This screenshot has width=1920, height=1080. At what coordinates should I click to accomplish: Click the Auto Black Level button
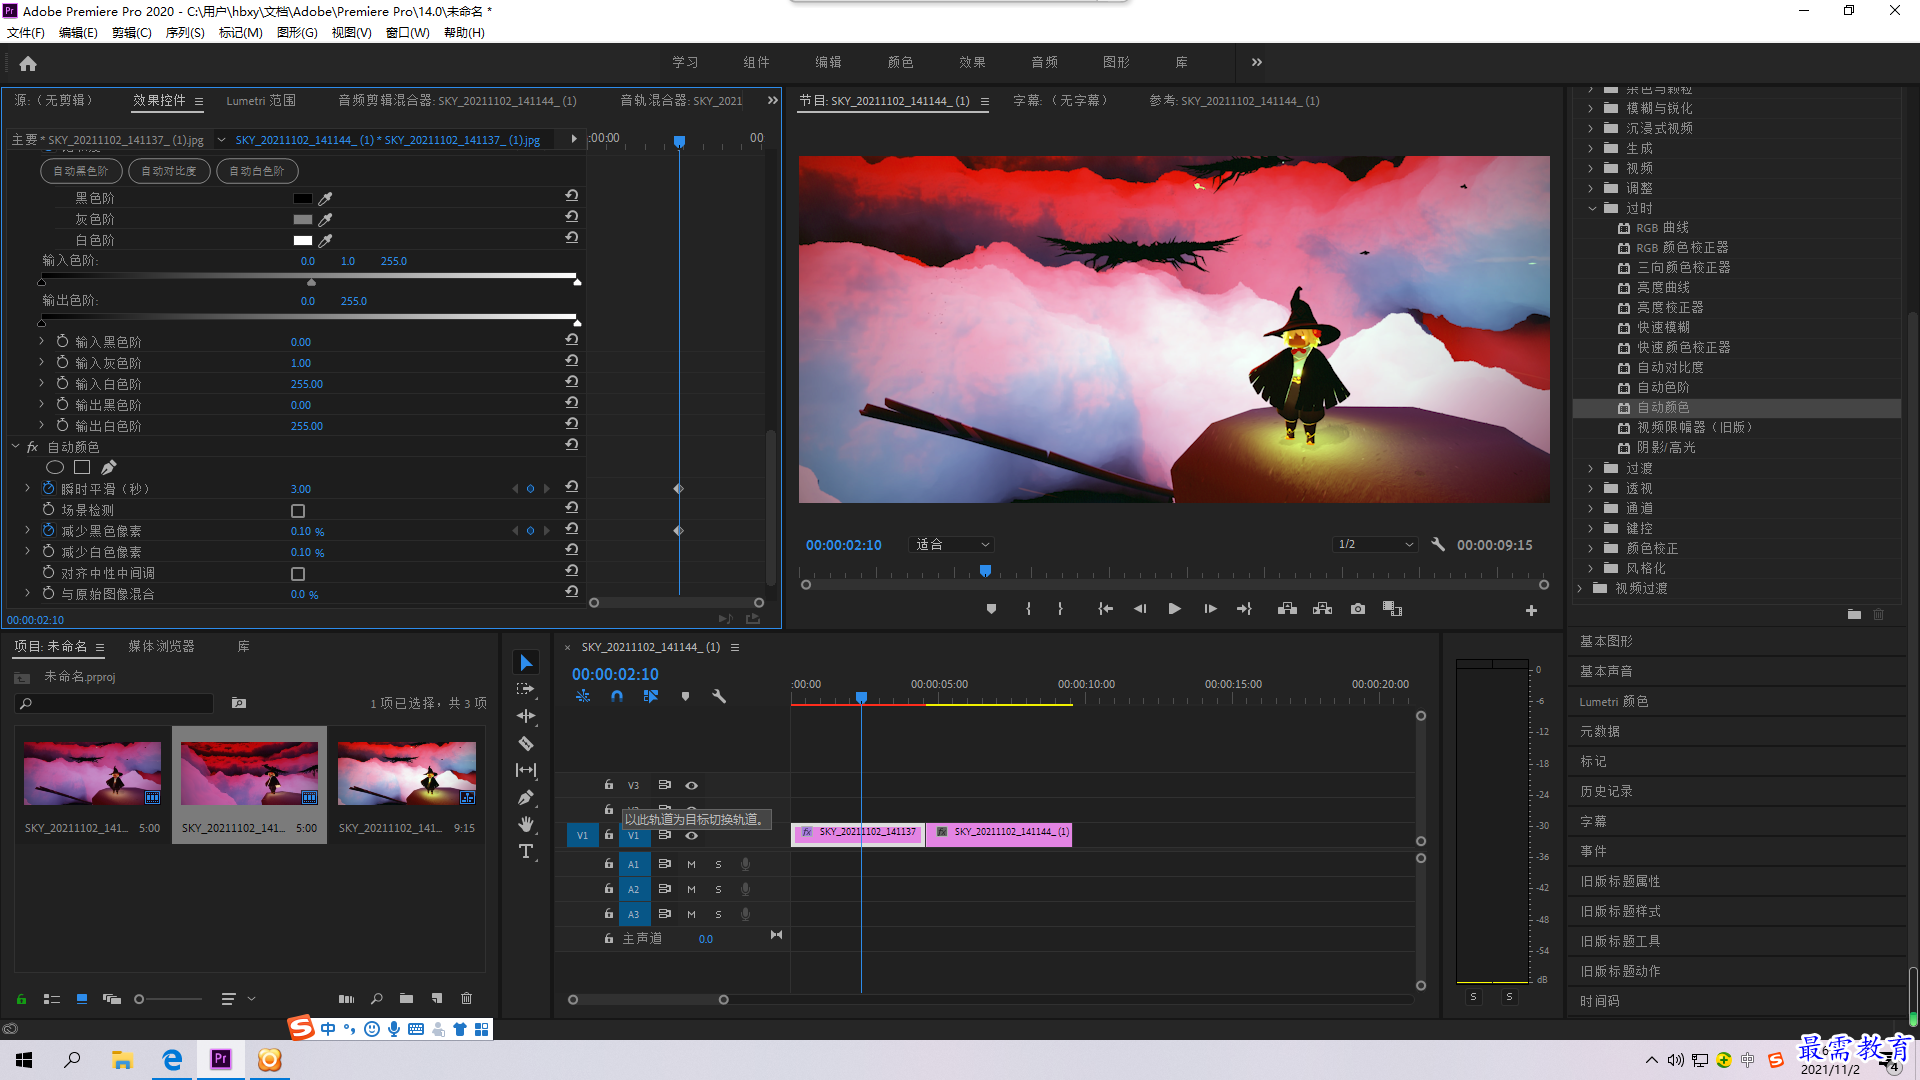tap(81, 171)
